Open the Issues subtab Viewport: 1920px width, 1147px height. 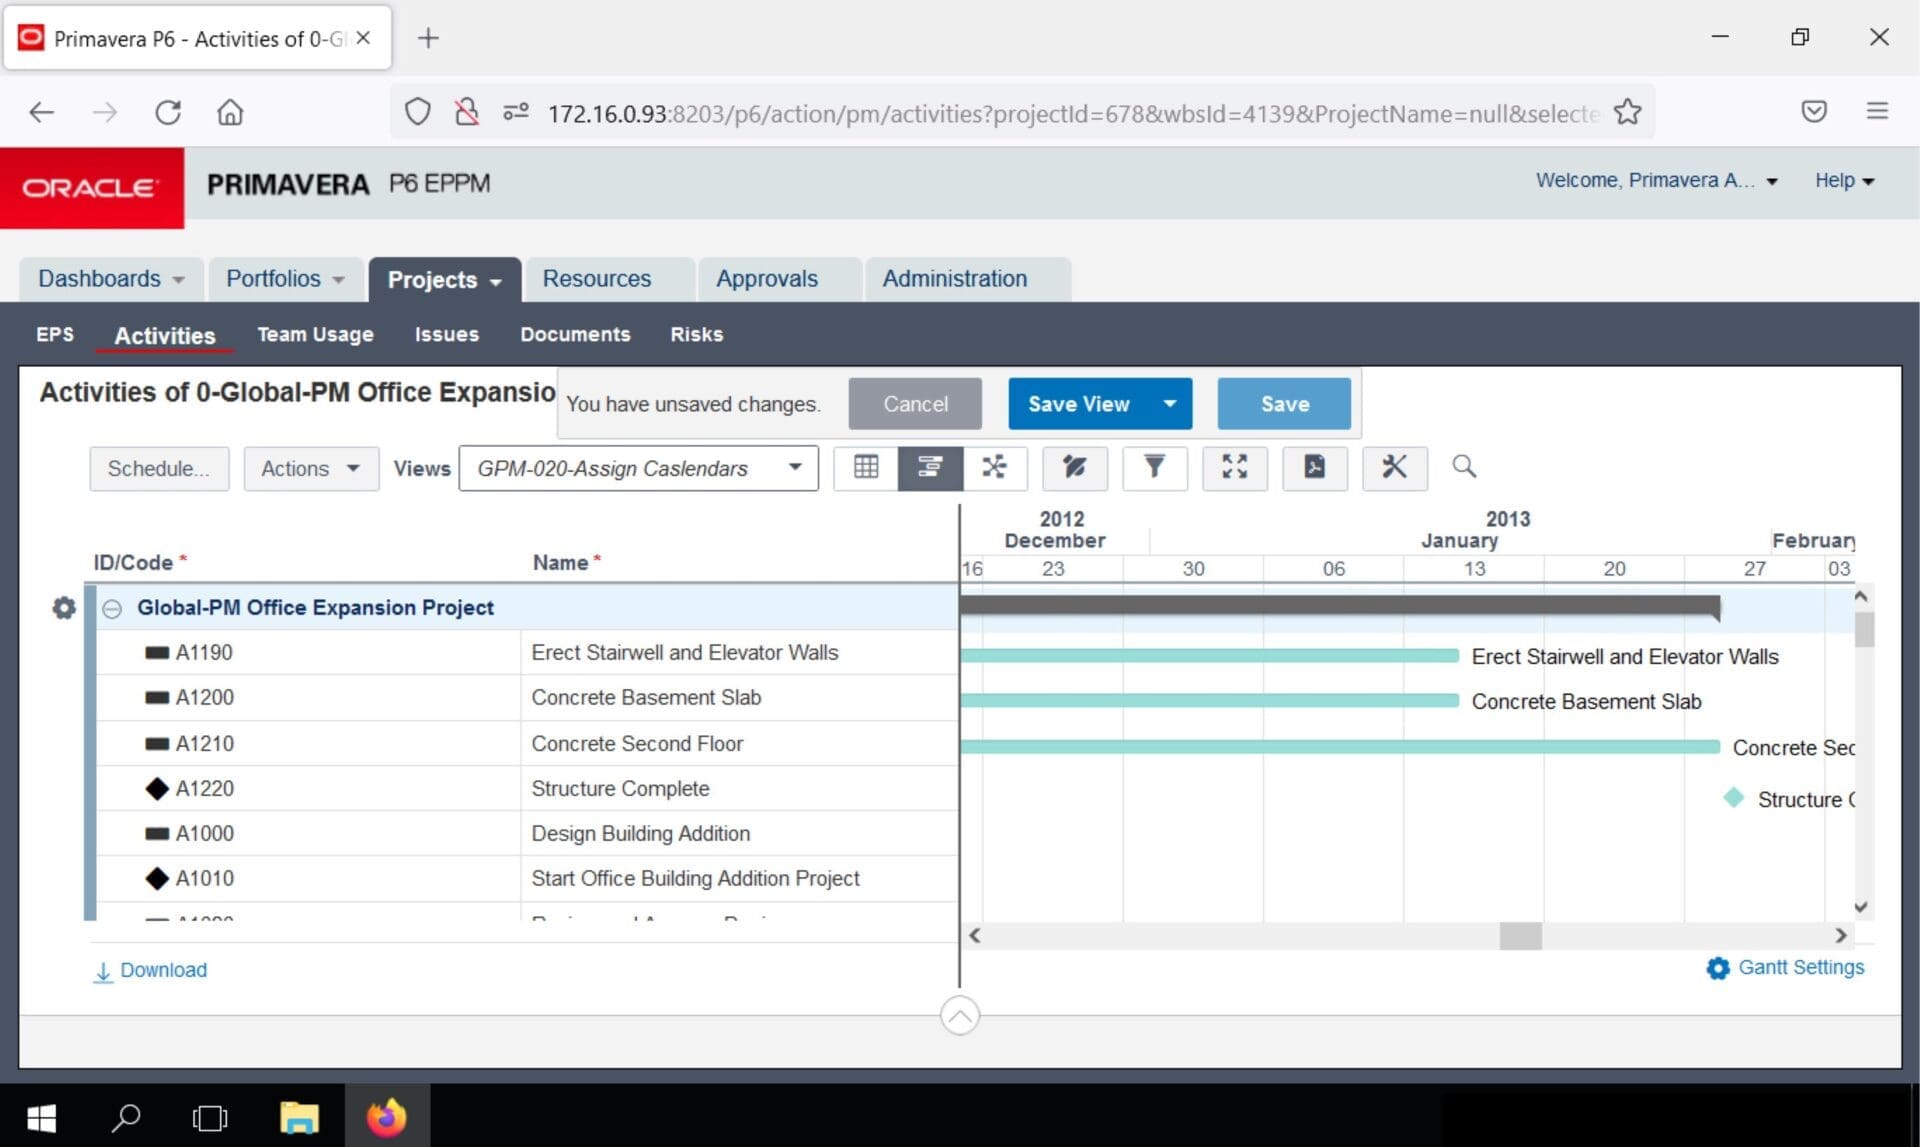pyautogui.click(x=447, y=335)
